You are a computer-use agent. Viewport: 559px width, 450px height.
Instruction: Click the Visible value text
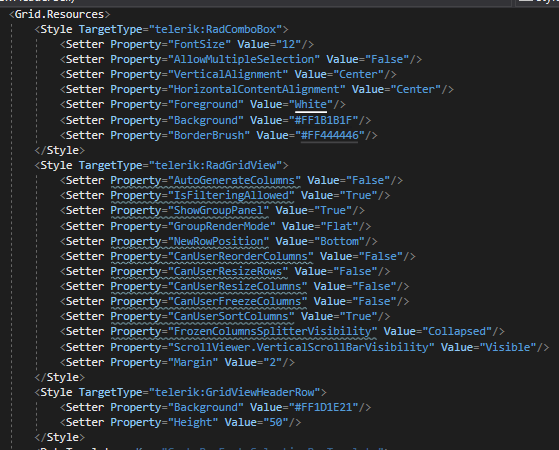coord(508,347)
